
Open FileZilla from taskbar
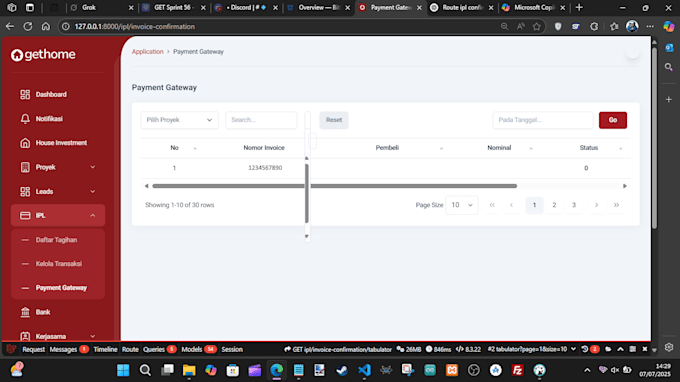click(x=517, y=370)
